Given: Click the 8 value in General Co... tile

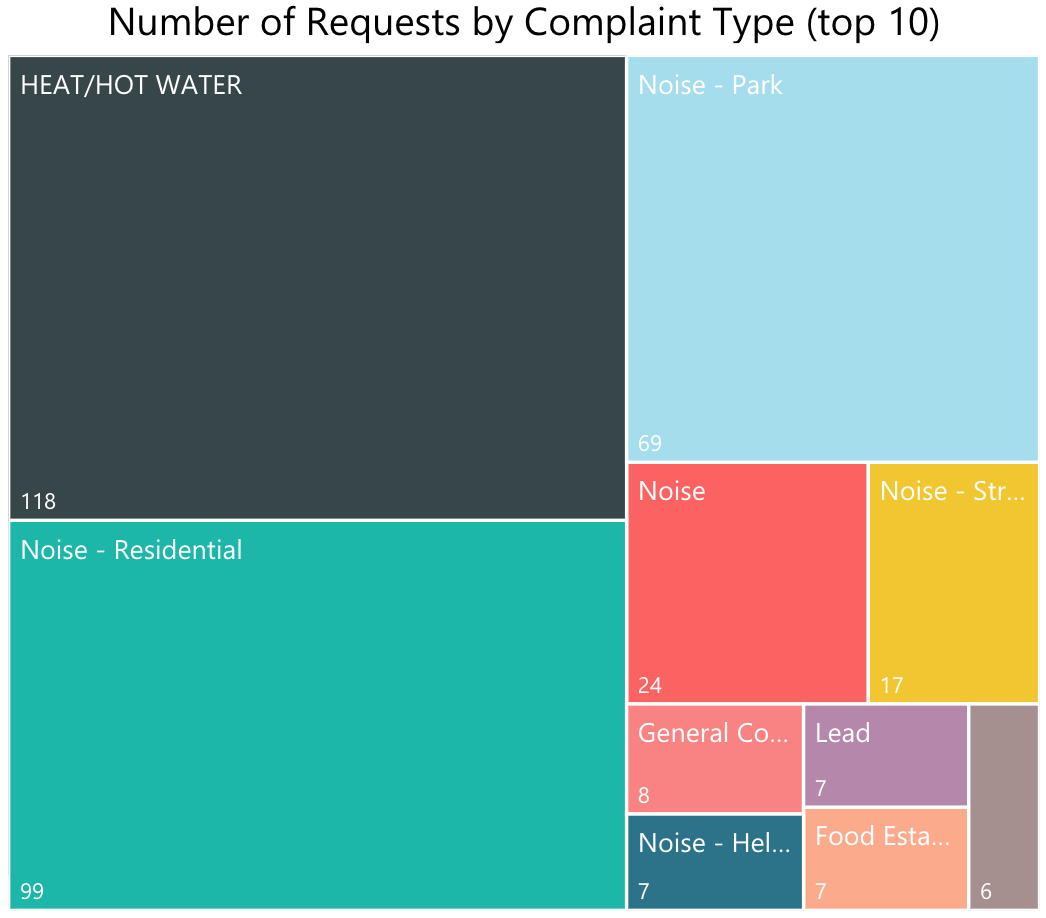Looking at the screenshot, I should click(x=644, y=795).
